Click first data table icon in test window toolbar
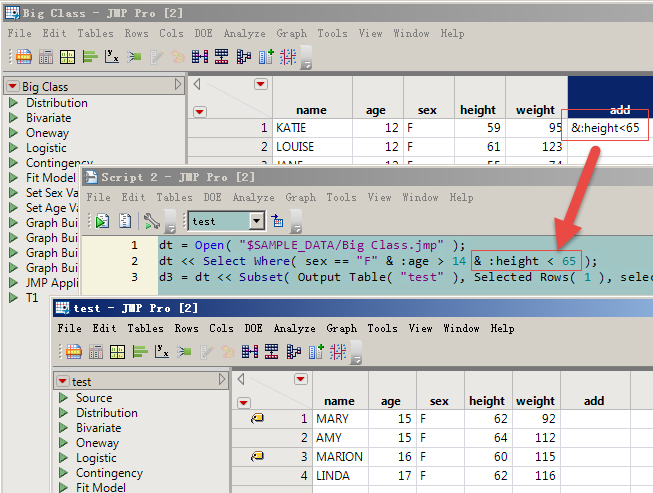The width and height of the screenshot is (653, 493). (73, 351)
